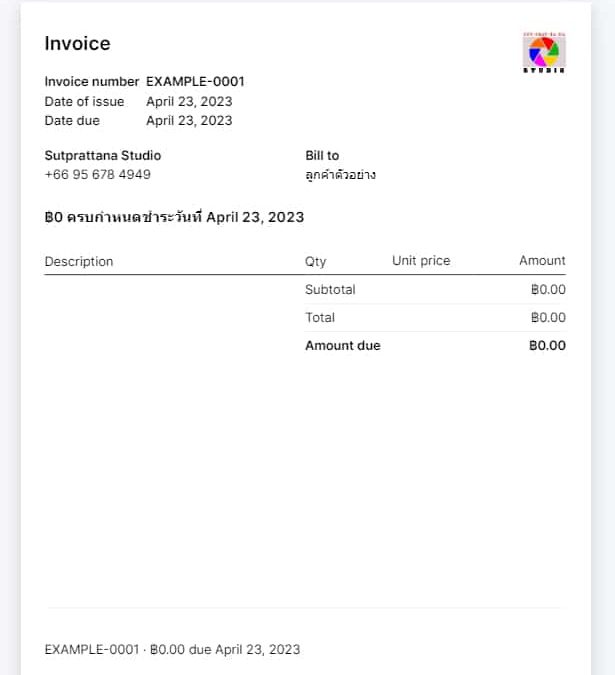Image resolution: width=615 pixels, height=675 pixels.
Task: Click the bold Amount due ฿0.00 value
Action: tap(547, 345)
